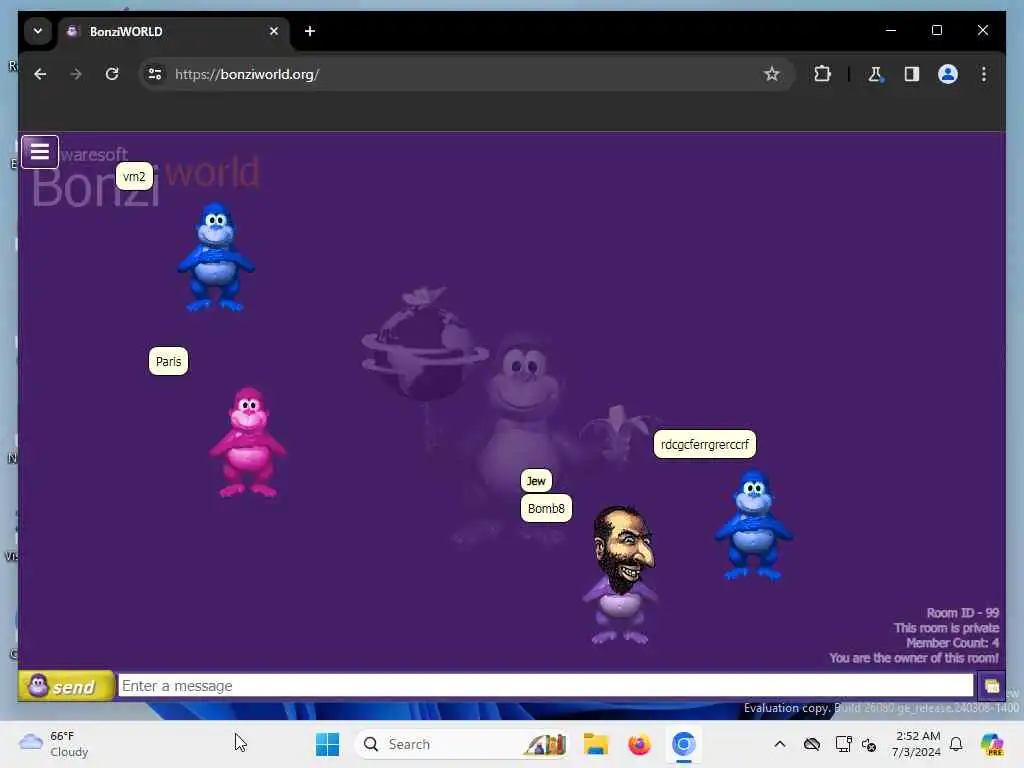Click the blue Bonzi named rdcgcferrgrerccrf
Image resolution: width=1024 pixels, height=768 pixels.
tap(754, 525)
